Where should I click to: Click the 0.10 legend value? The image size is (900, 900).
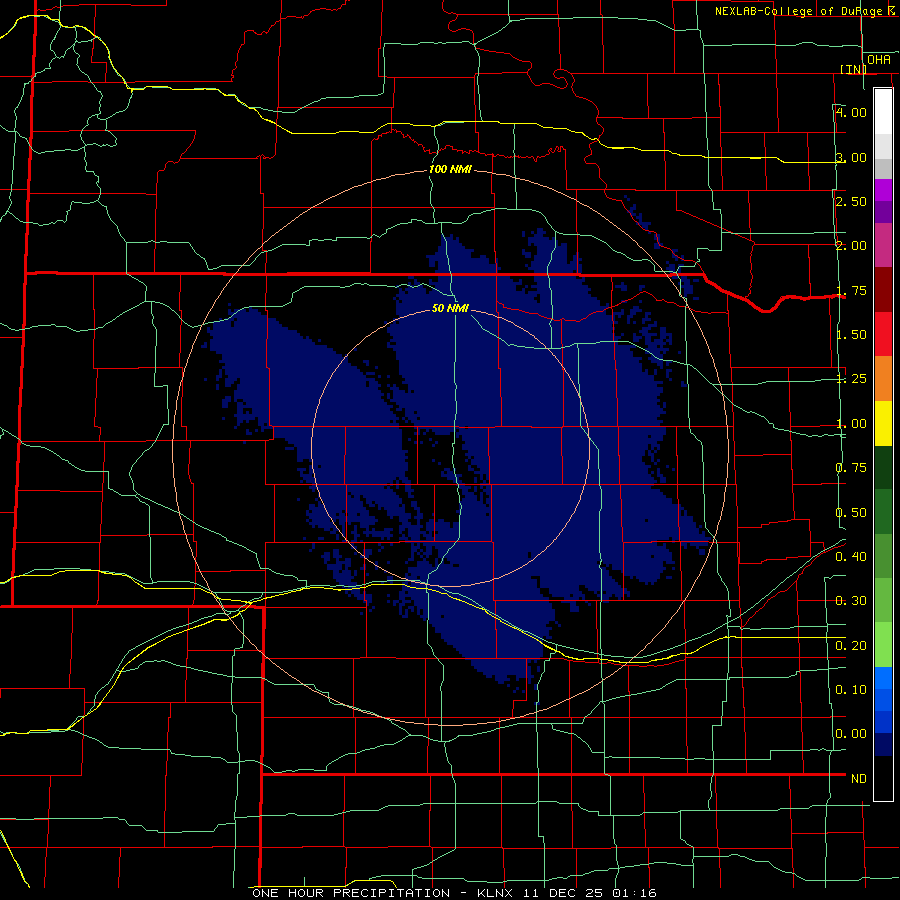(x=851, y=689)
